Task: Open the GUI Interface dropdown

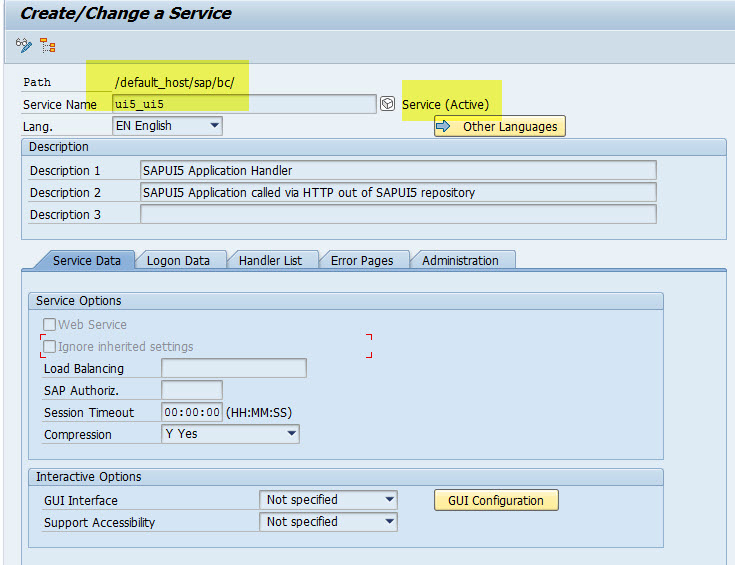Action: (x=328, y=500)
